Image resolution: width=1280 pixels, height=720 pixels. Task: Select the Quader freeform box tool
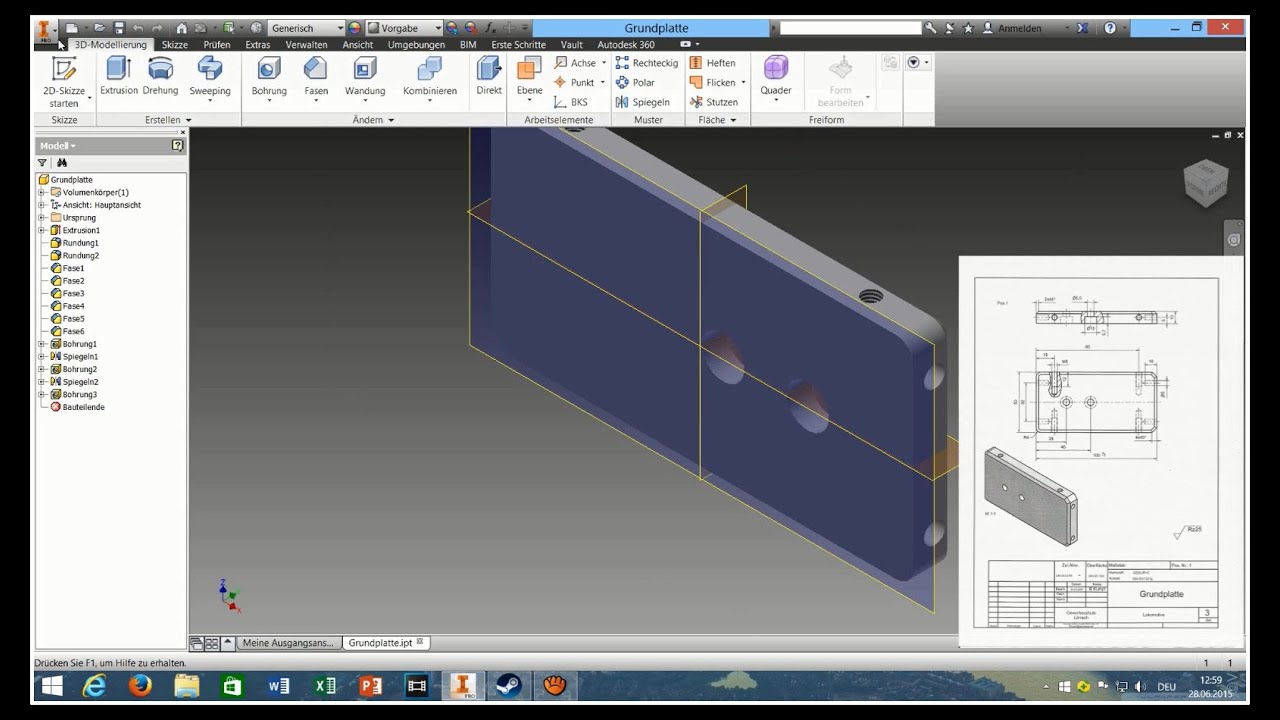tap(776, 77)
